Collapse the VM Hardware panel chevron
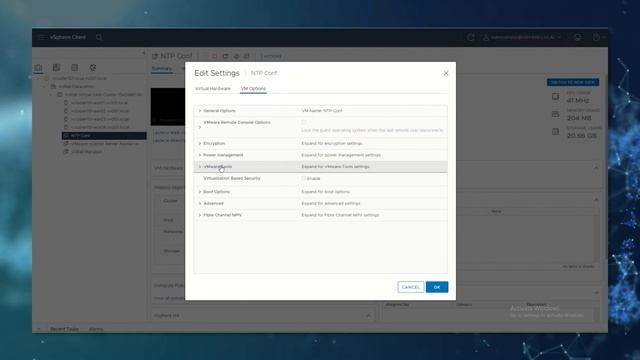 [x=596, y=168]
